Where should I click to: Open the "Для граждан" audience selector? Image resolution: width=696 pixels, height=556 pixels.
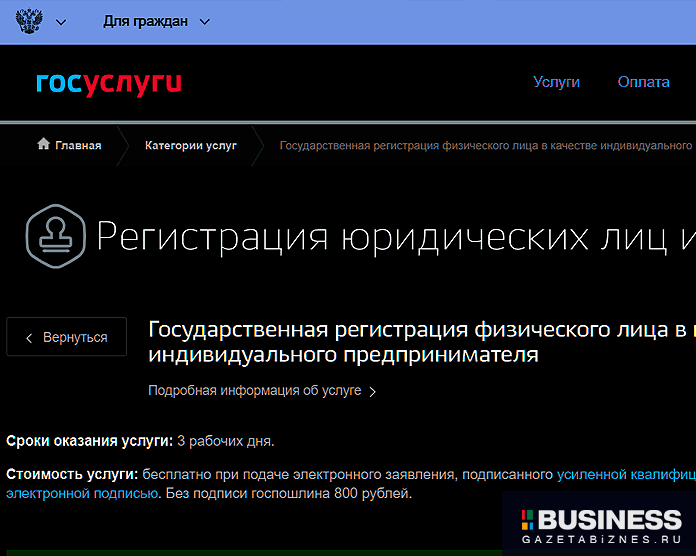tap(145, 22)
